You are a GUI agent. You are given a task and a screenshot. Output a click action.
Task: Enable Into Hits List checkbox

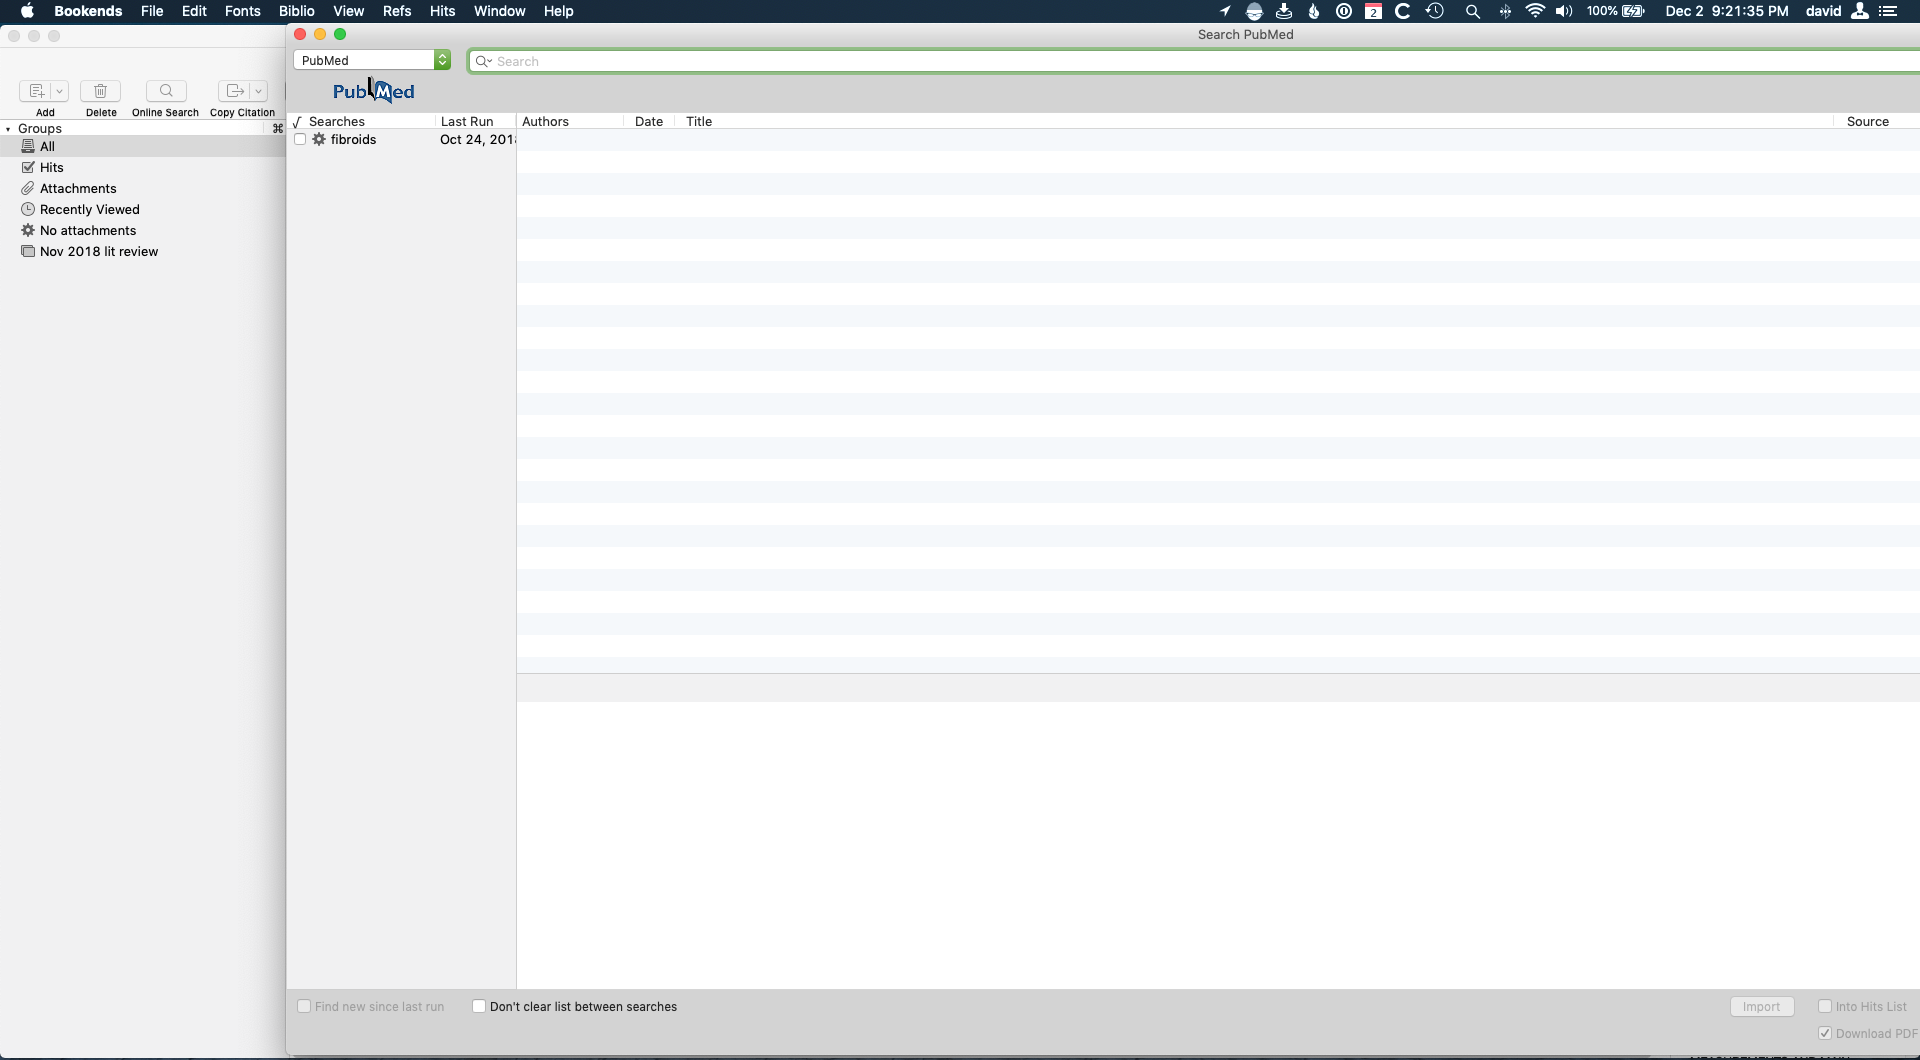pos(1825,1006)
